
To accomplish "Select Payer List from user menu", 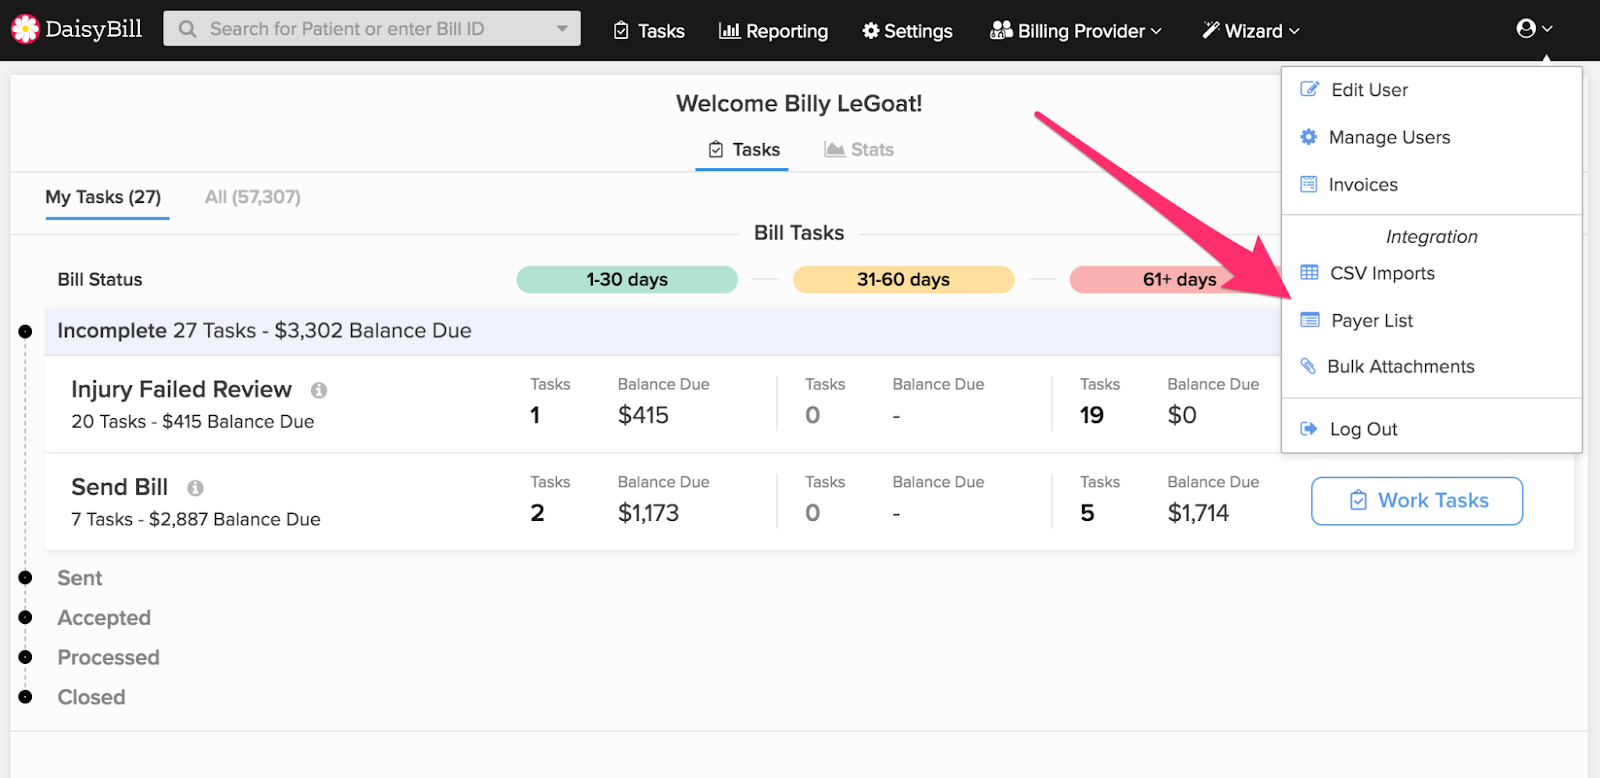I will (x=1371, y=321).
